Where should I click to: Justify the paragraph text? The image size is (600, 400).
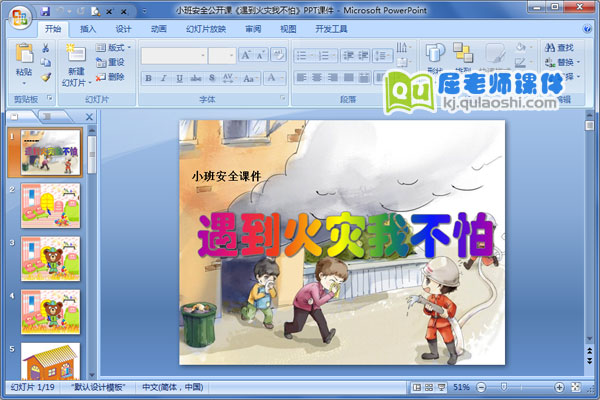pyautogui.click(x=348, y=78)
